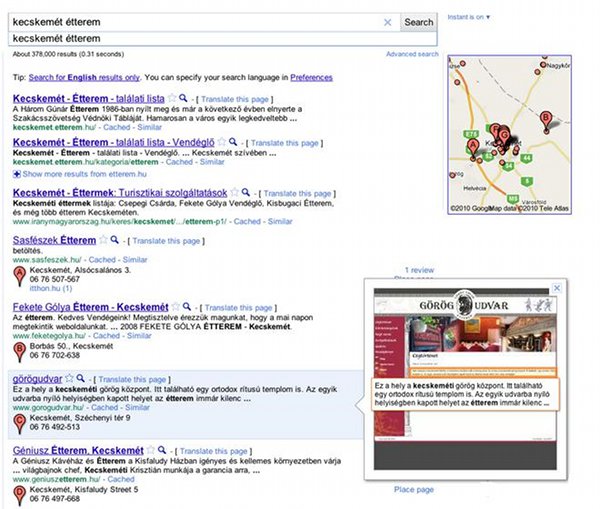Viewport: 600px width, 509px height.
Task: Open preview magnifier for the first találati lista result
Action: tap(183, 98)
